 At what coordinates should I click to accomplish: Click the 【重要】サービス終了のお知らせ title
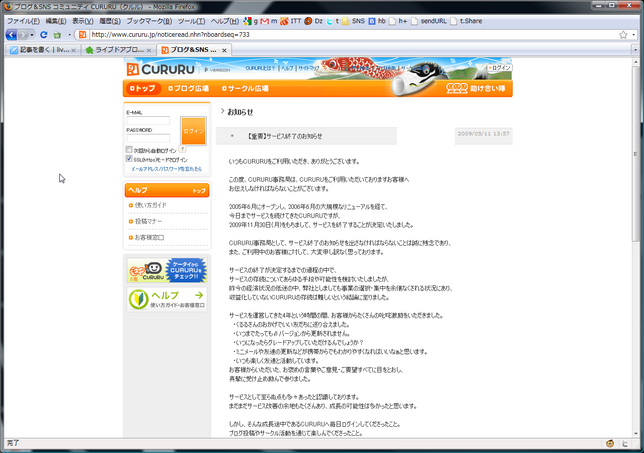(285, 136)
